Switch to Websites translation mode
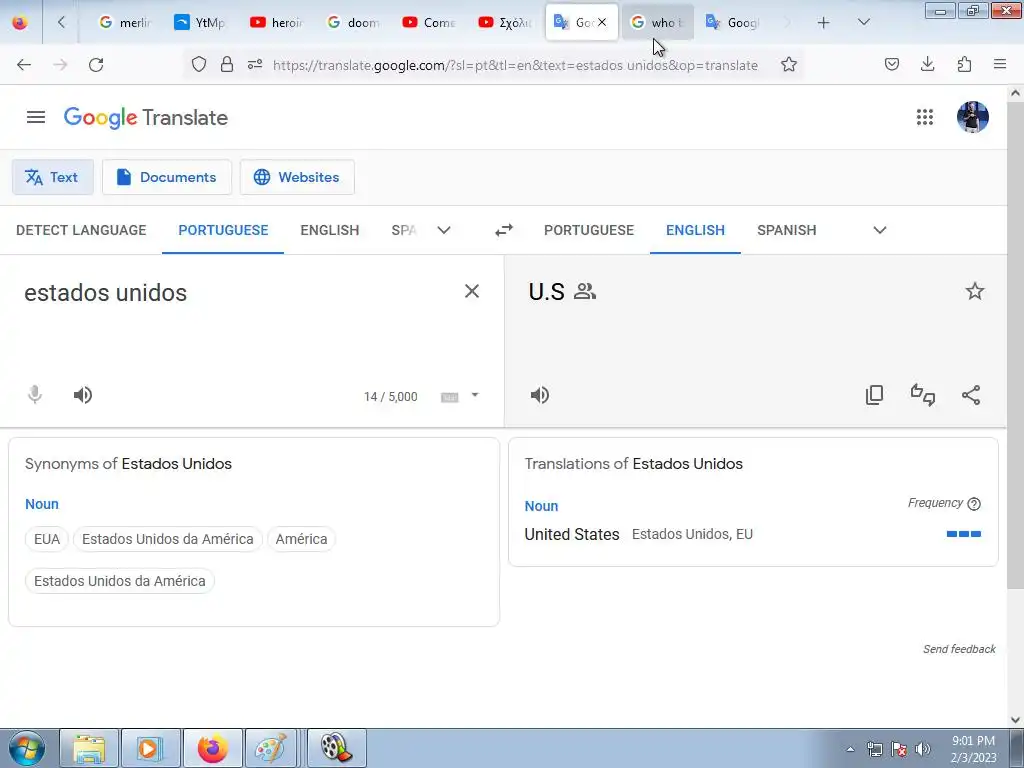 tap(297, 177)
